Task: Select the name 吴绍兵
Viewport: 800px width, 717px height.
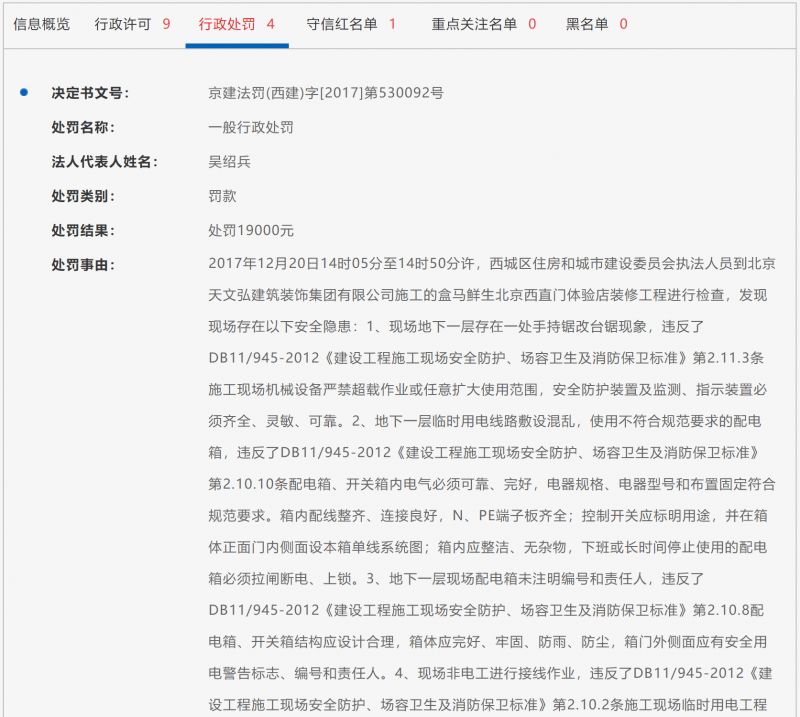Action: (x=229, y=162)
